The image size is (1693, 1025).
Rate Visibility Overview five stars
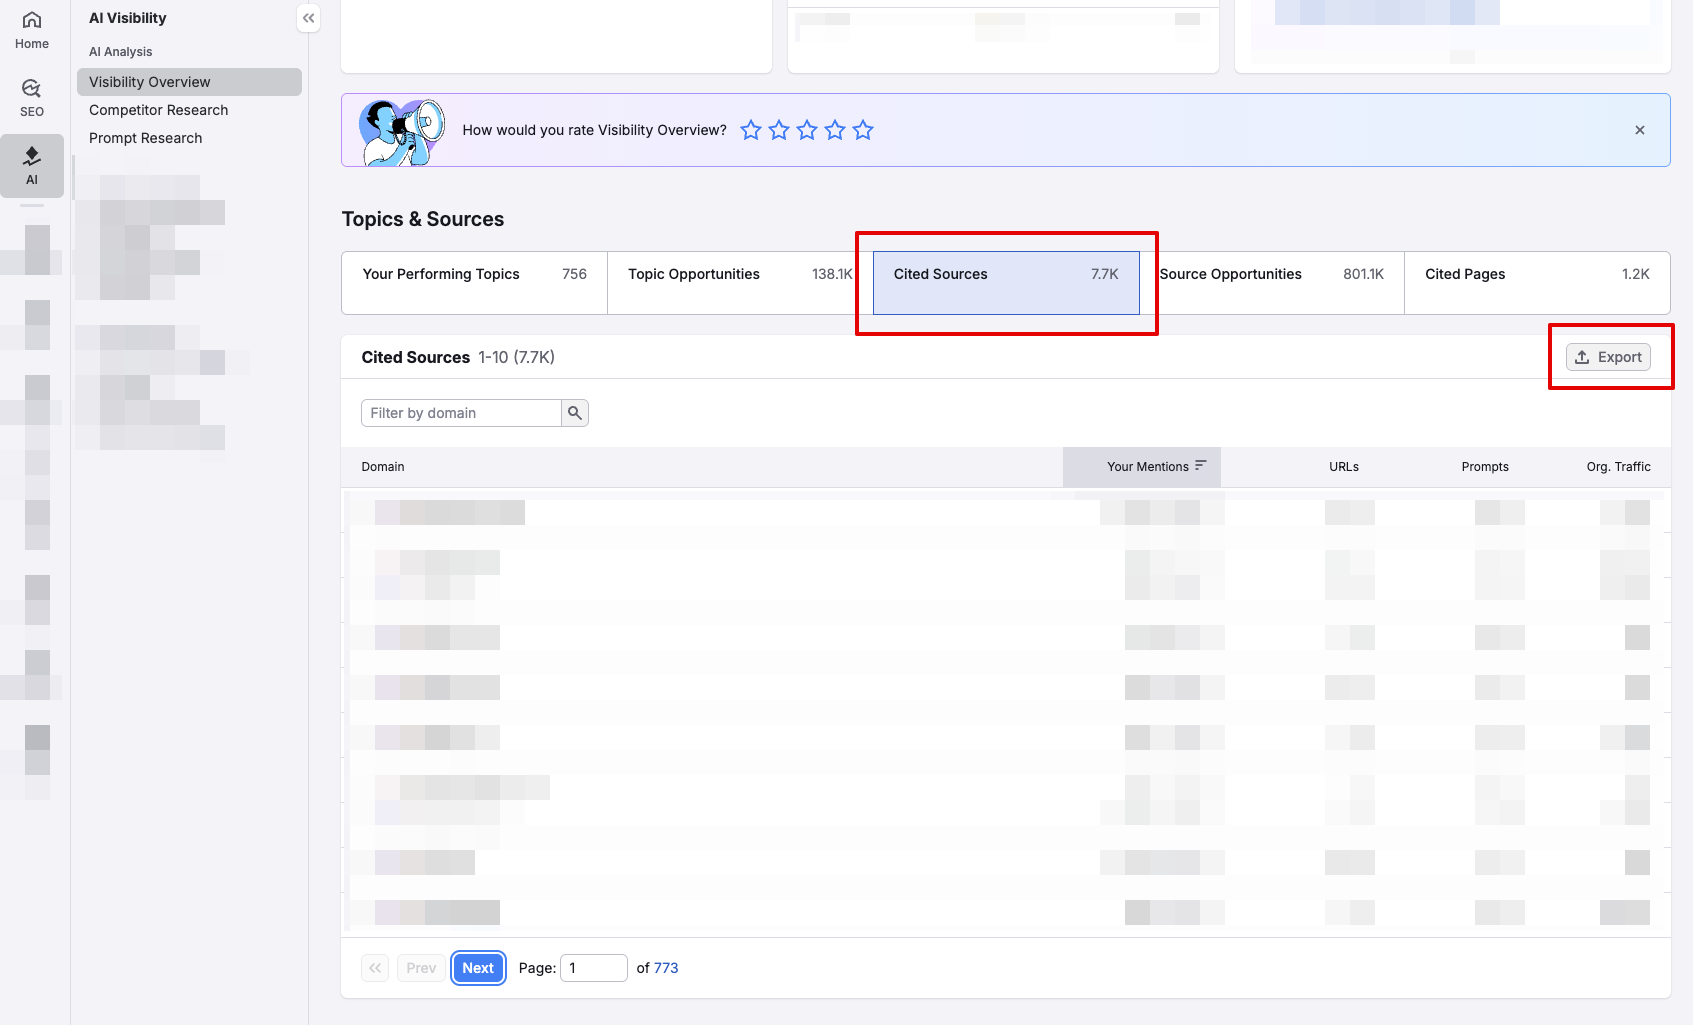coord(863,130)
